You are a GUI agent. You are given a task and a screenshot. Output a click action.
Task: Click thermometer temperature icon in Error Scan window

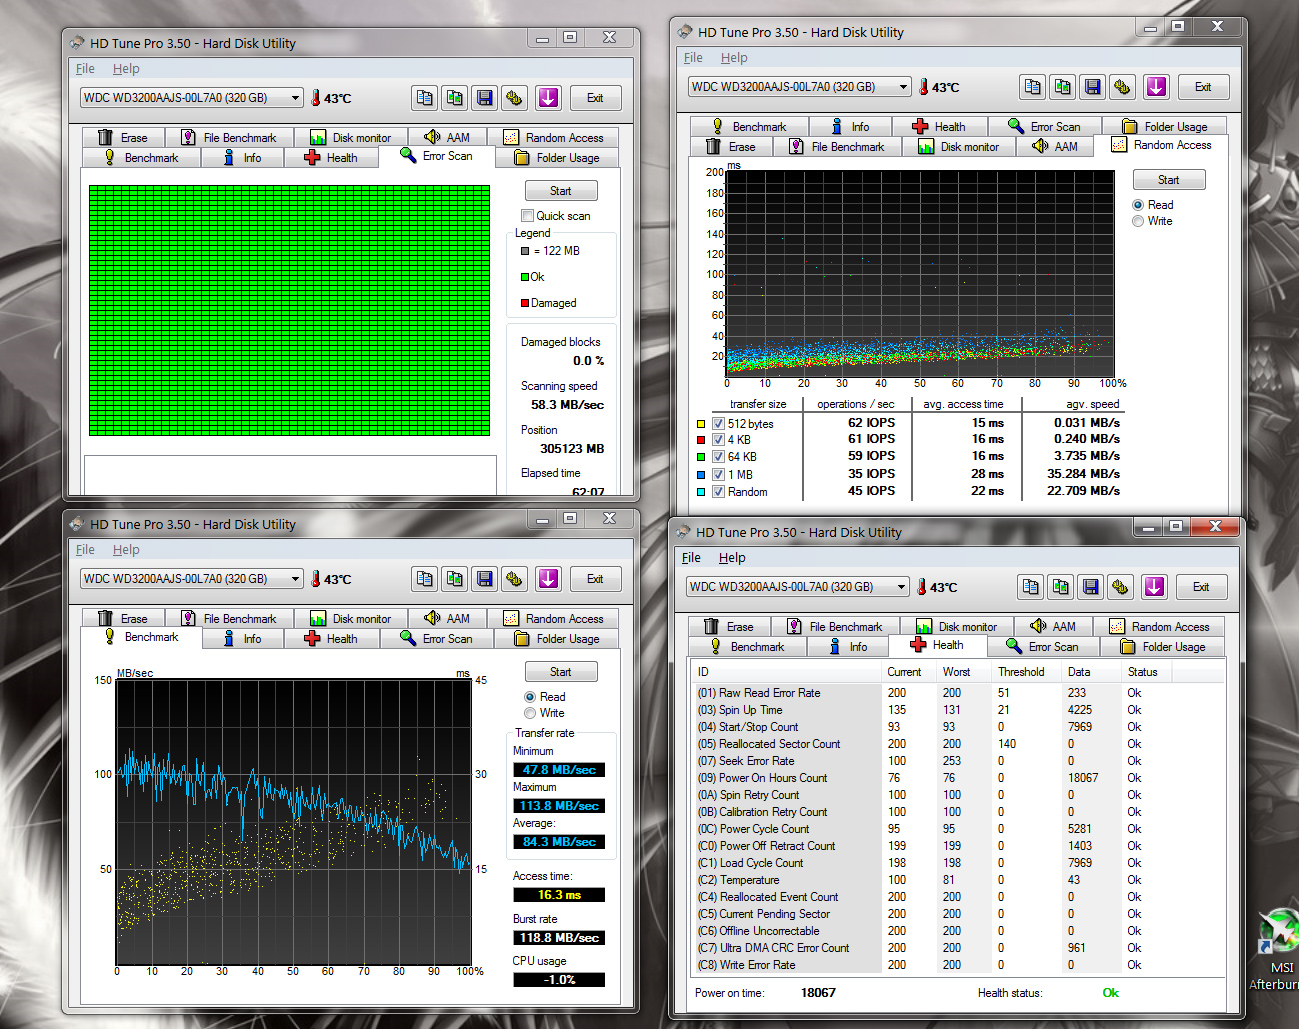pos(315,98)
